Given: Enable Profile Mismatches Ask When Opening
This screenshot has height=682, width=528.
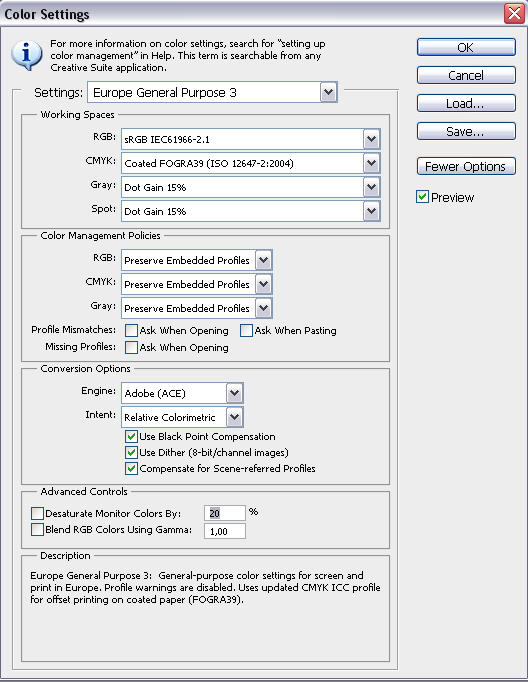Looking at the screenshot, I should [131, 331].
